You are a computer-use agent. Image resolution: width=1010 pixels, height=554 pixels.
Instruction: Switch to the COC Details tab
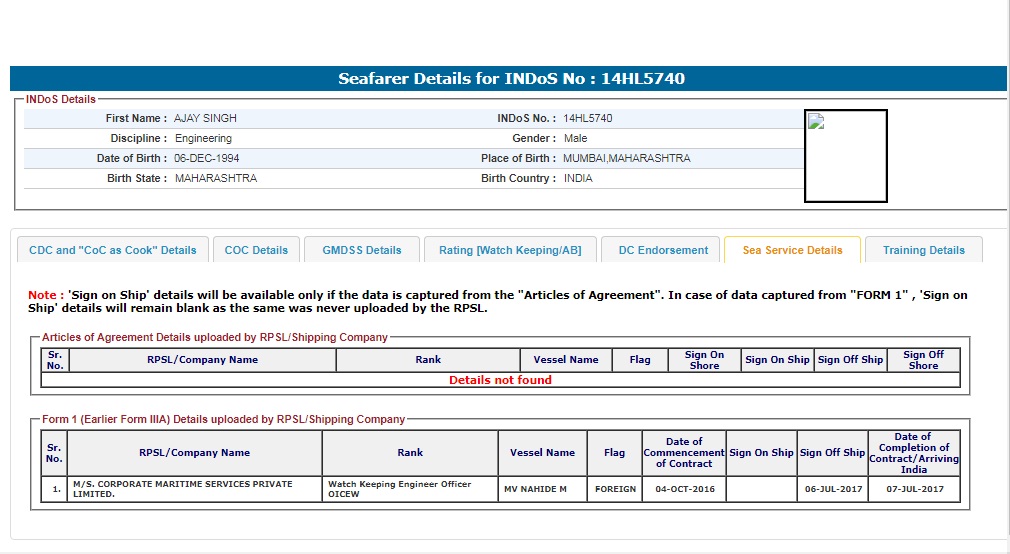click(256, 250)
